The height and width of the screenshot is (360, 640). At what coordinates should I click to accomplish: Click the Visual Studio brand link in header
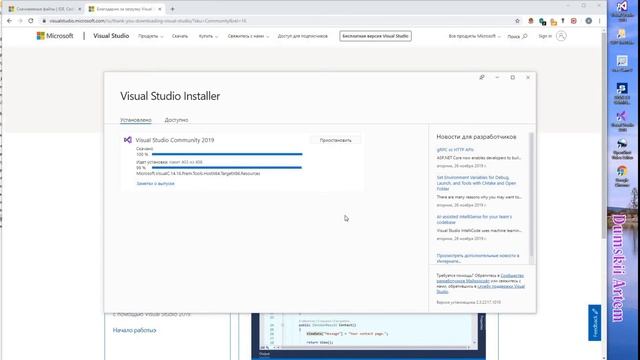tap(111, 36)
